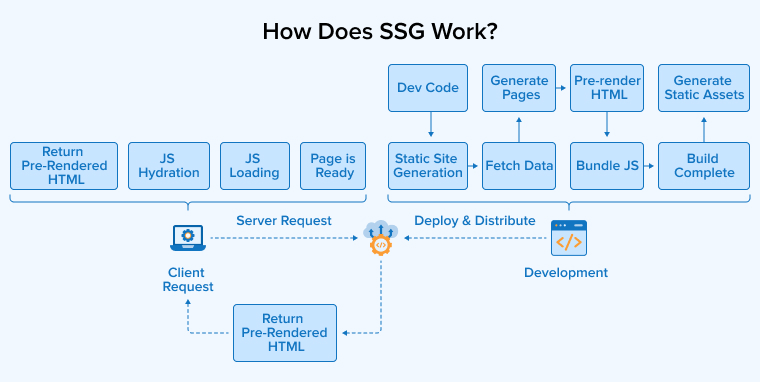Click the Development caption text
The height and width of the screenshot is (382, 760).
(x=566, y=272)
